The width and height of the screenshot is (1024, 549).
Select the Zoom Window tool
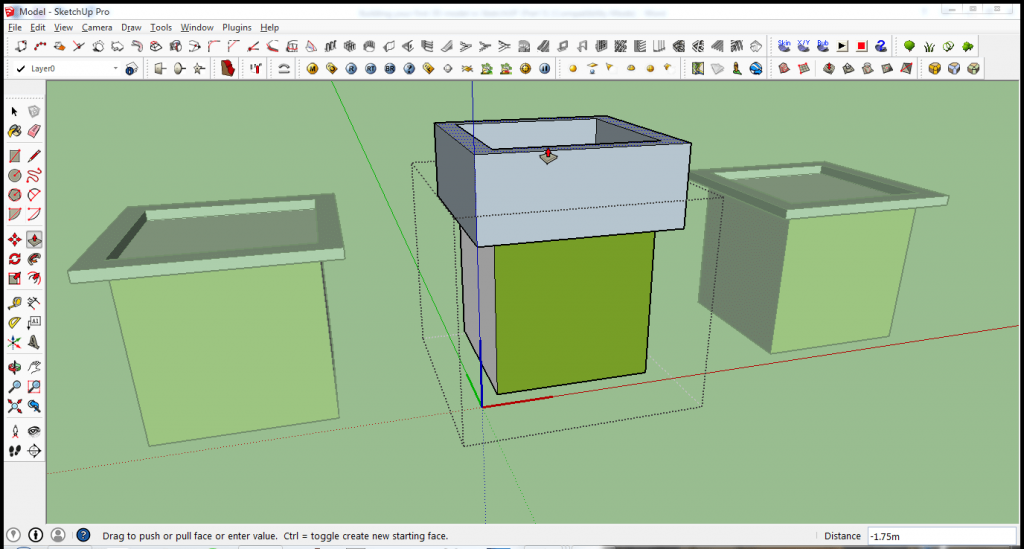(x=34, y=386)
